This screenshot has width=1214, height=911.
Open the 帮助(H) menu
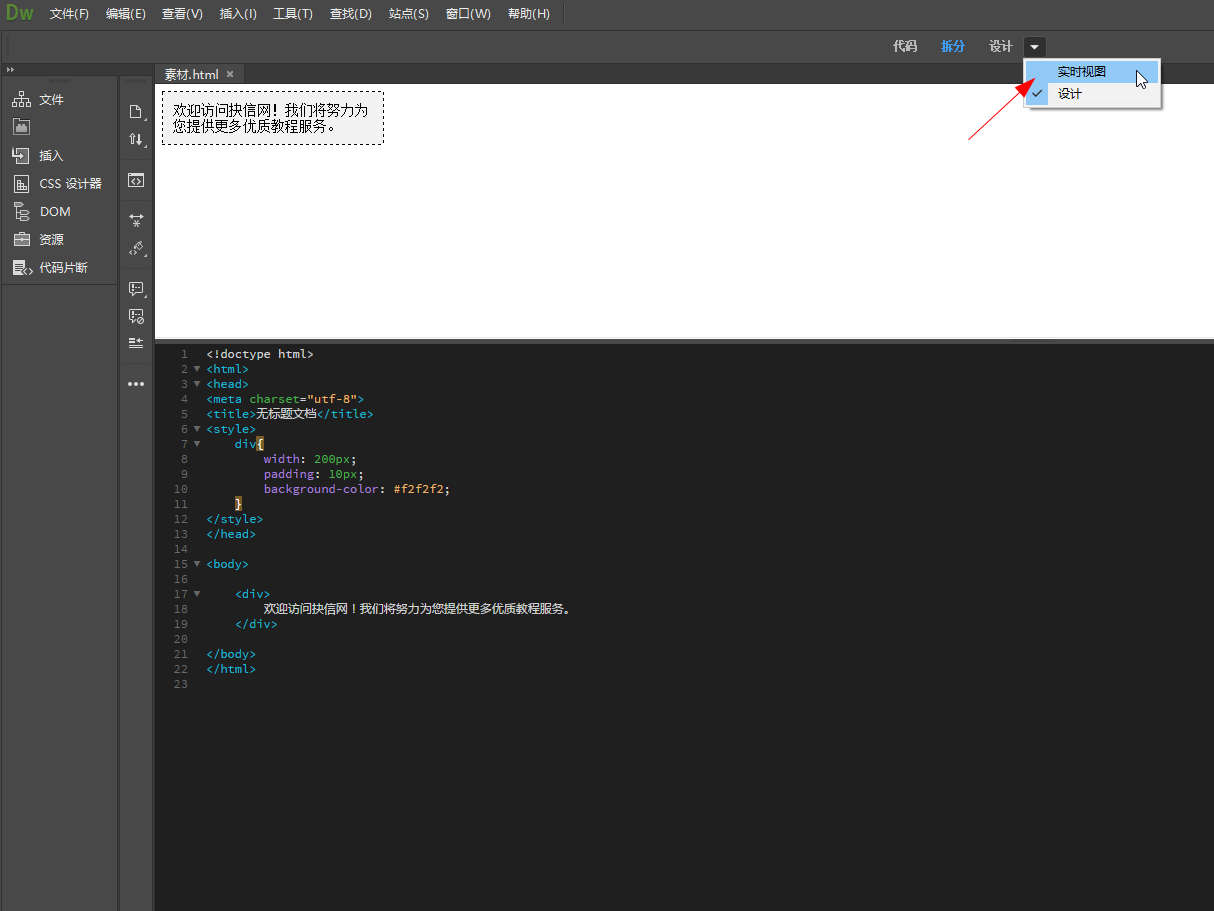pyautogui.click(x=529, y=14)
